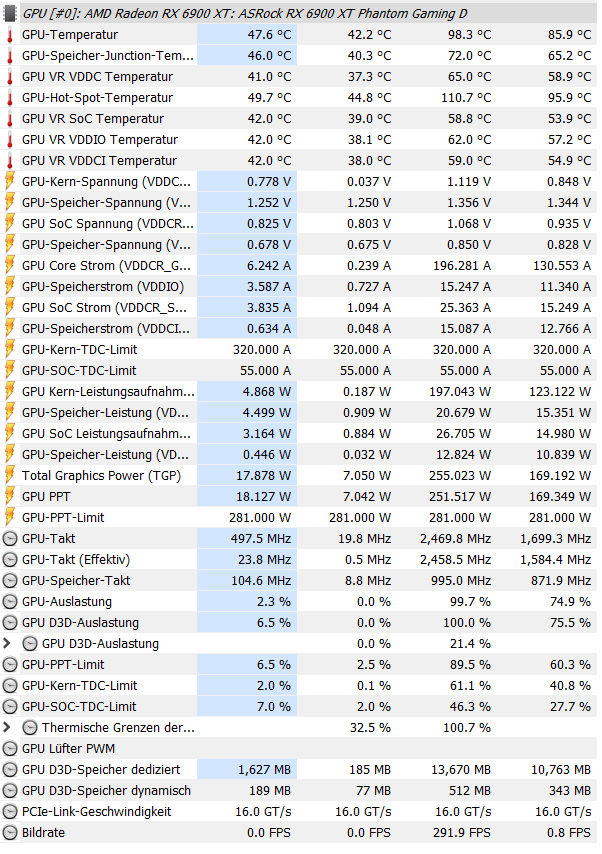Click clock icon beside PCIe-Link-Geschwindigkeit

10,812
